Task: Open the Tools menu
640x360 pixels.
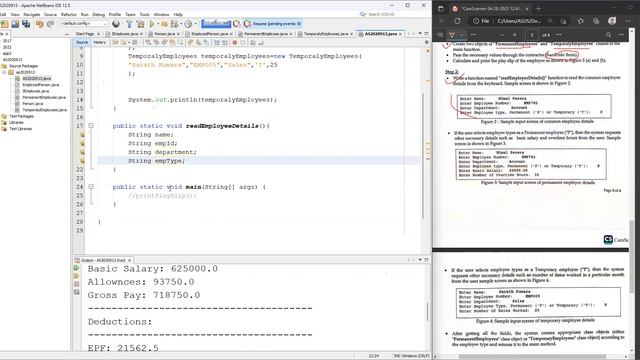Action: [x=144, y=14]
